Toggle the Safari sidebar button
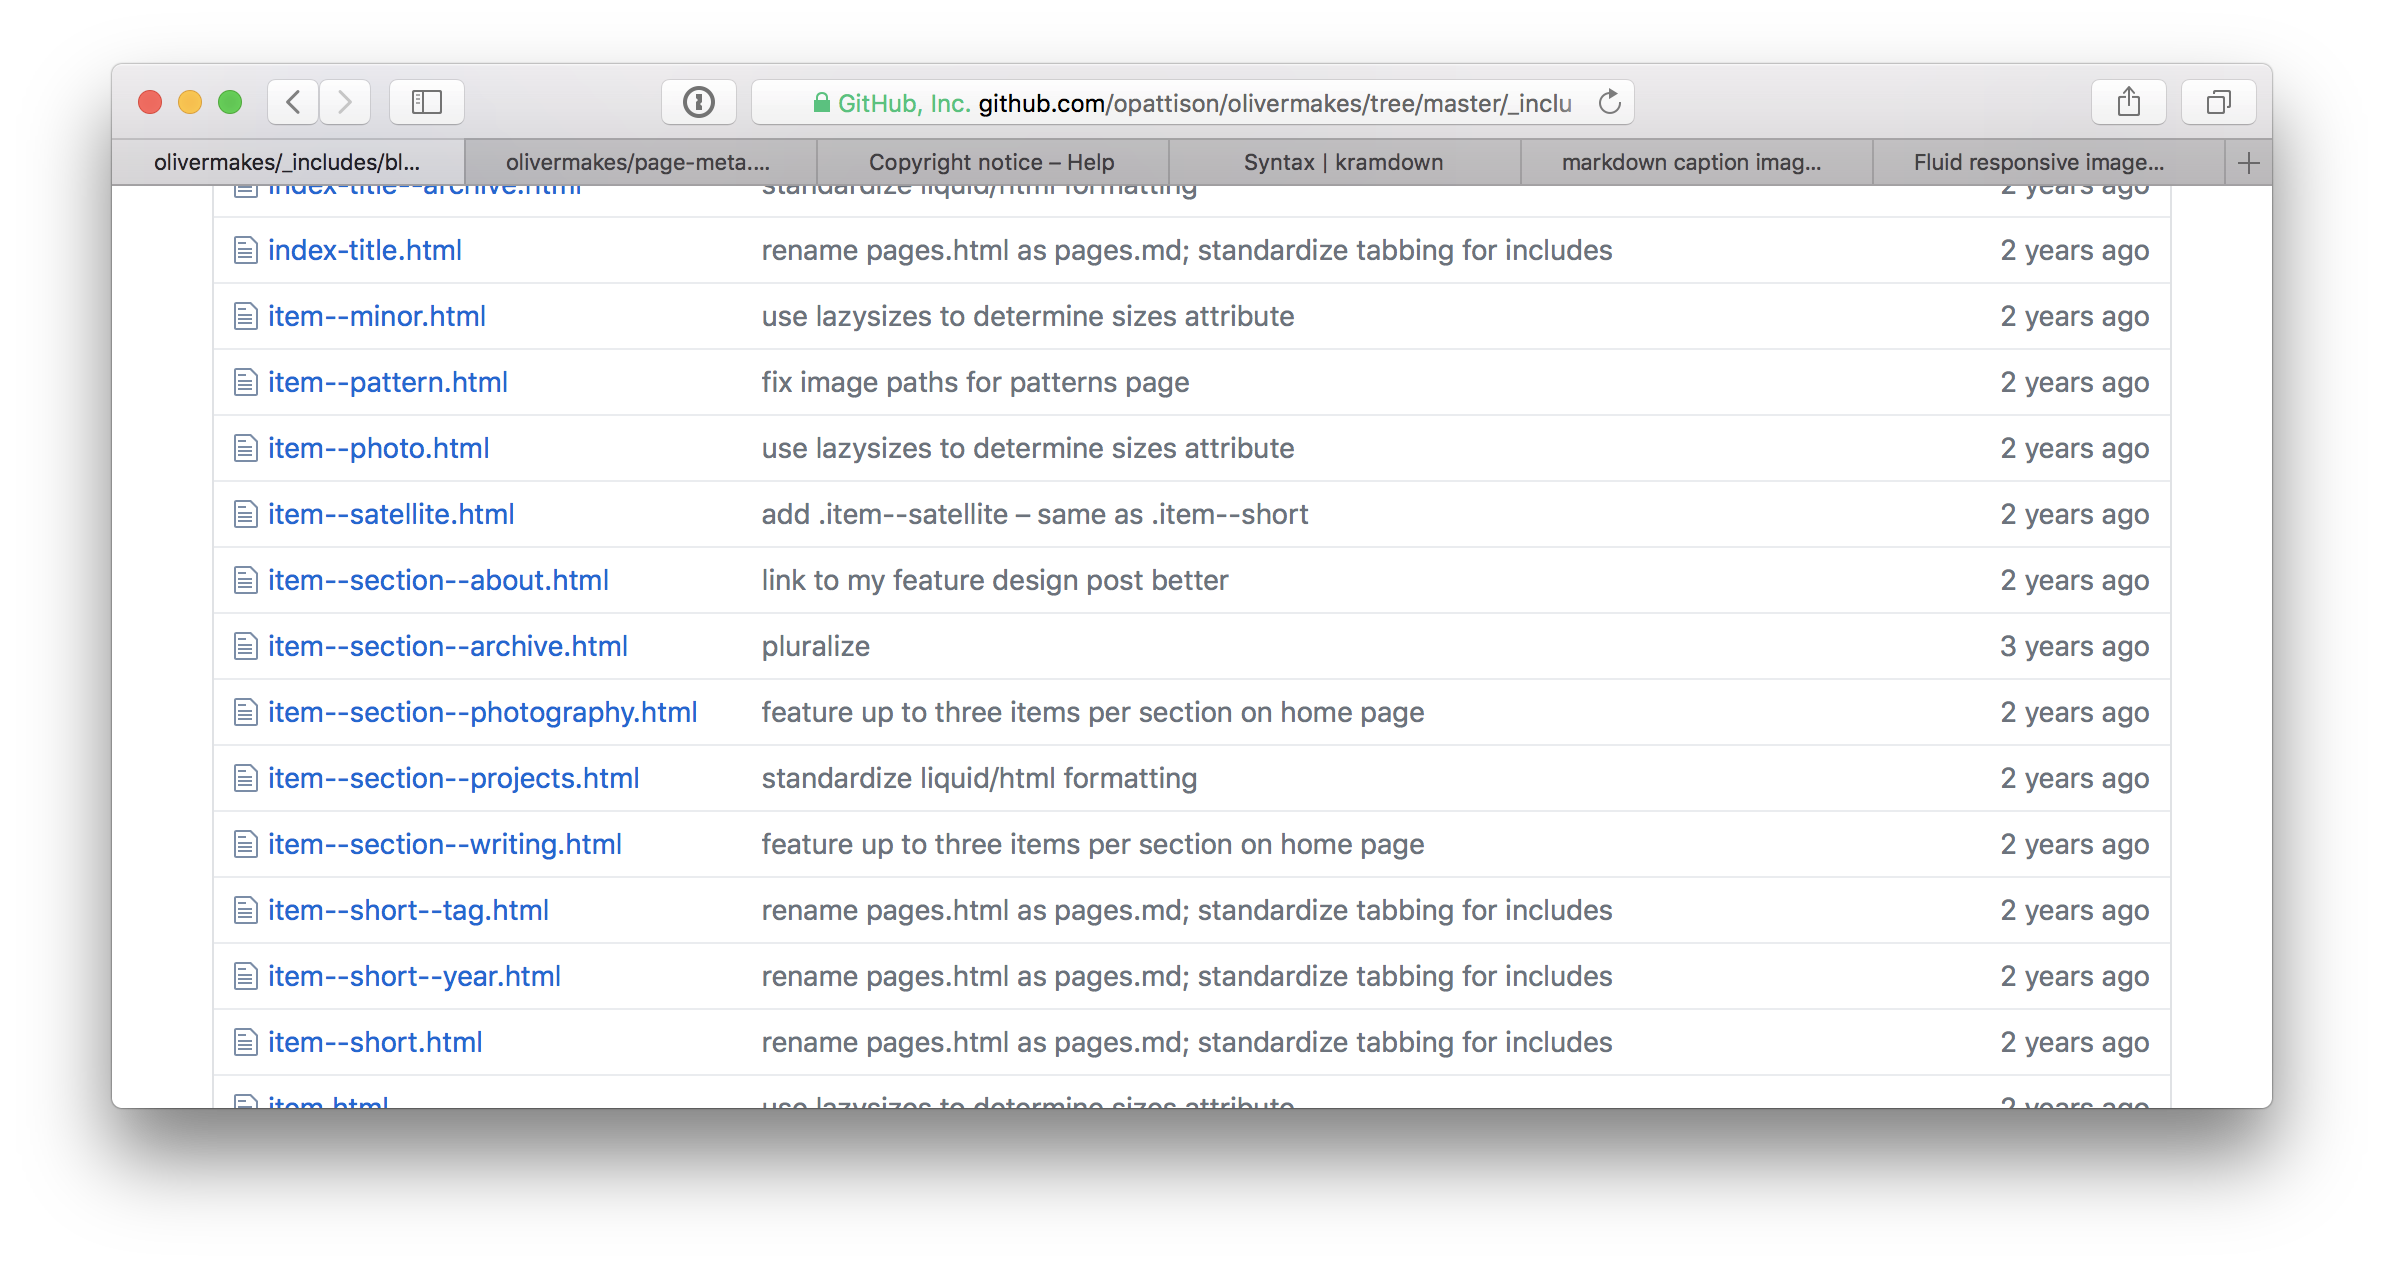Image resolution: width=2384 pixels, height=1268 pixels. coord(427,102)
